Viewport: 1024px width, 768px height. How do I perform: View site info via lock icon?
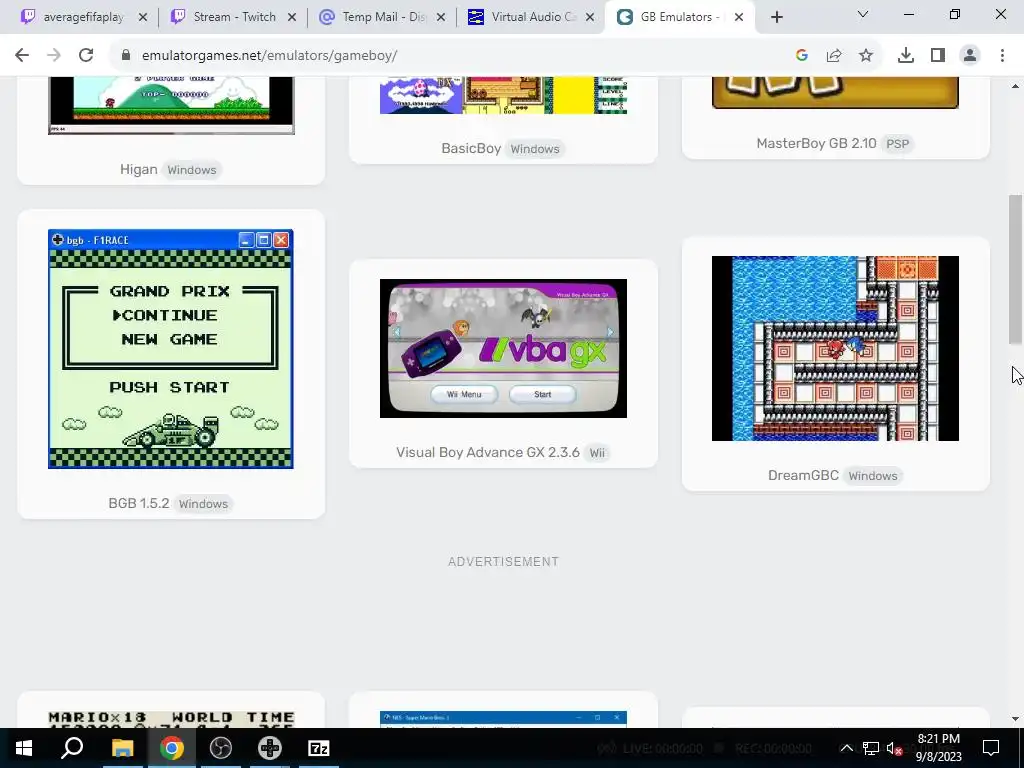[125, 56]
